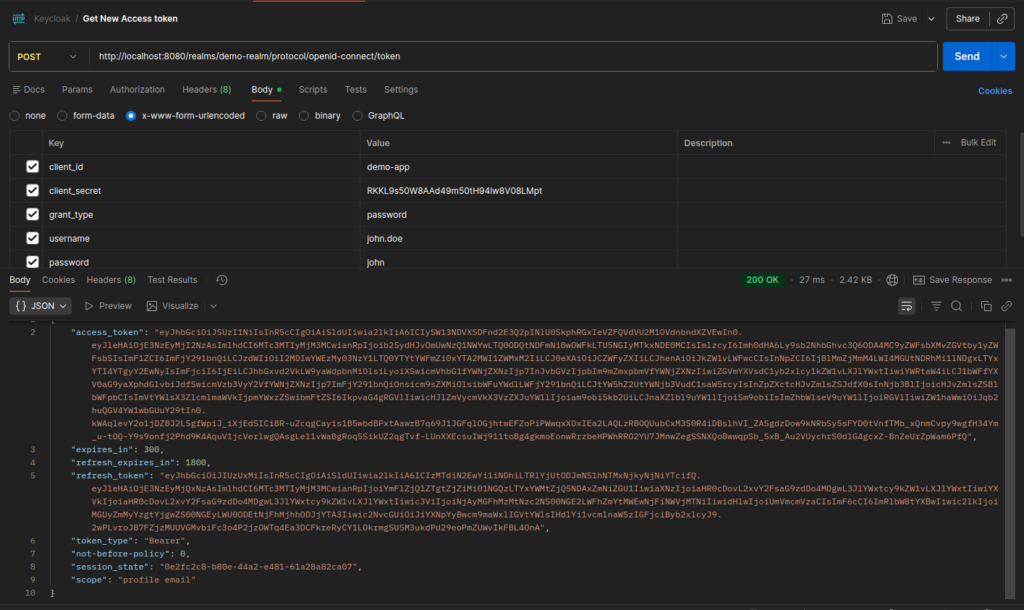1024x610 pixels.
Task: Copy the response body to clipboard
Action: [x=985, y=307]
